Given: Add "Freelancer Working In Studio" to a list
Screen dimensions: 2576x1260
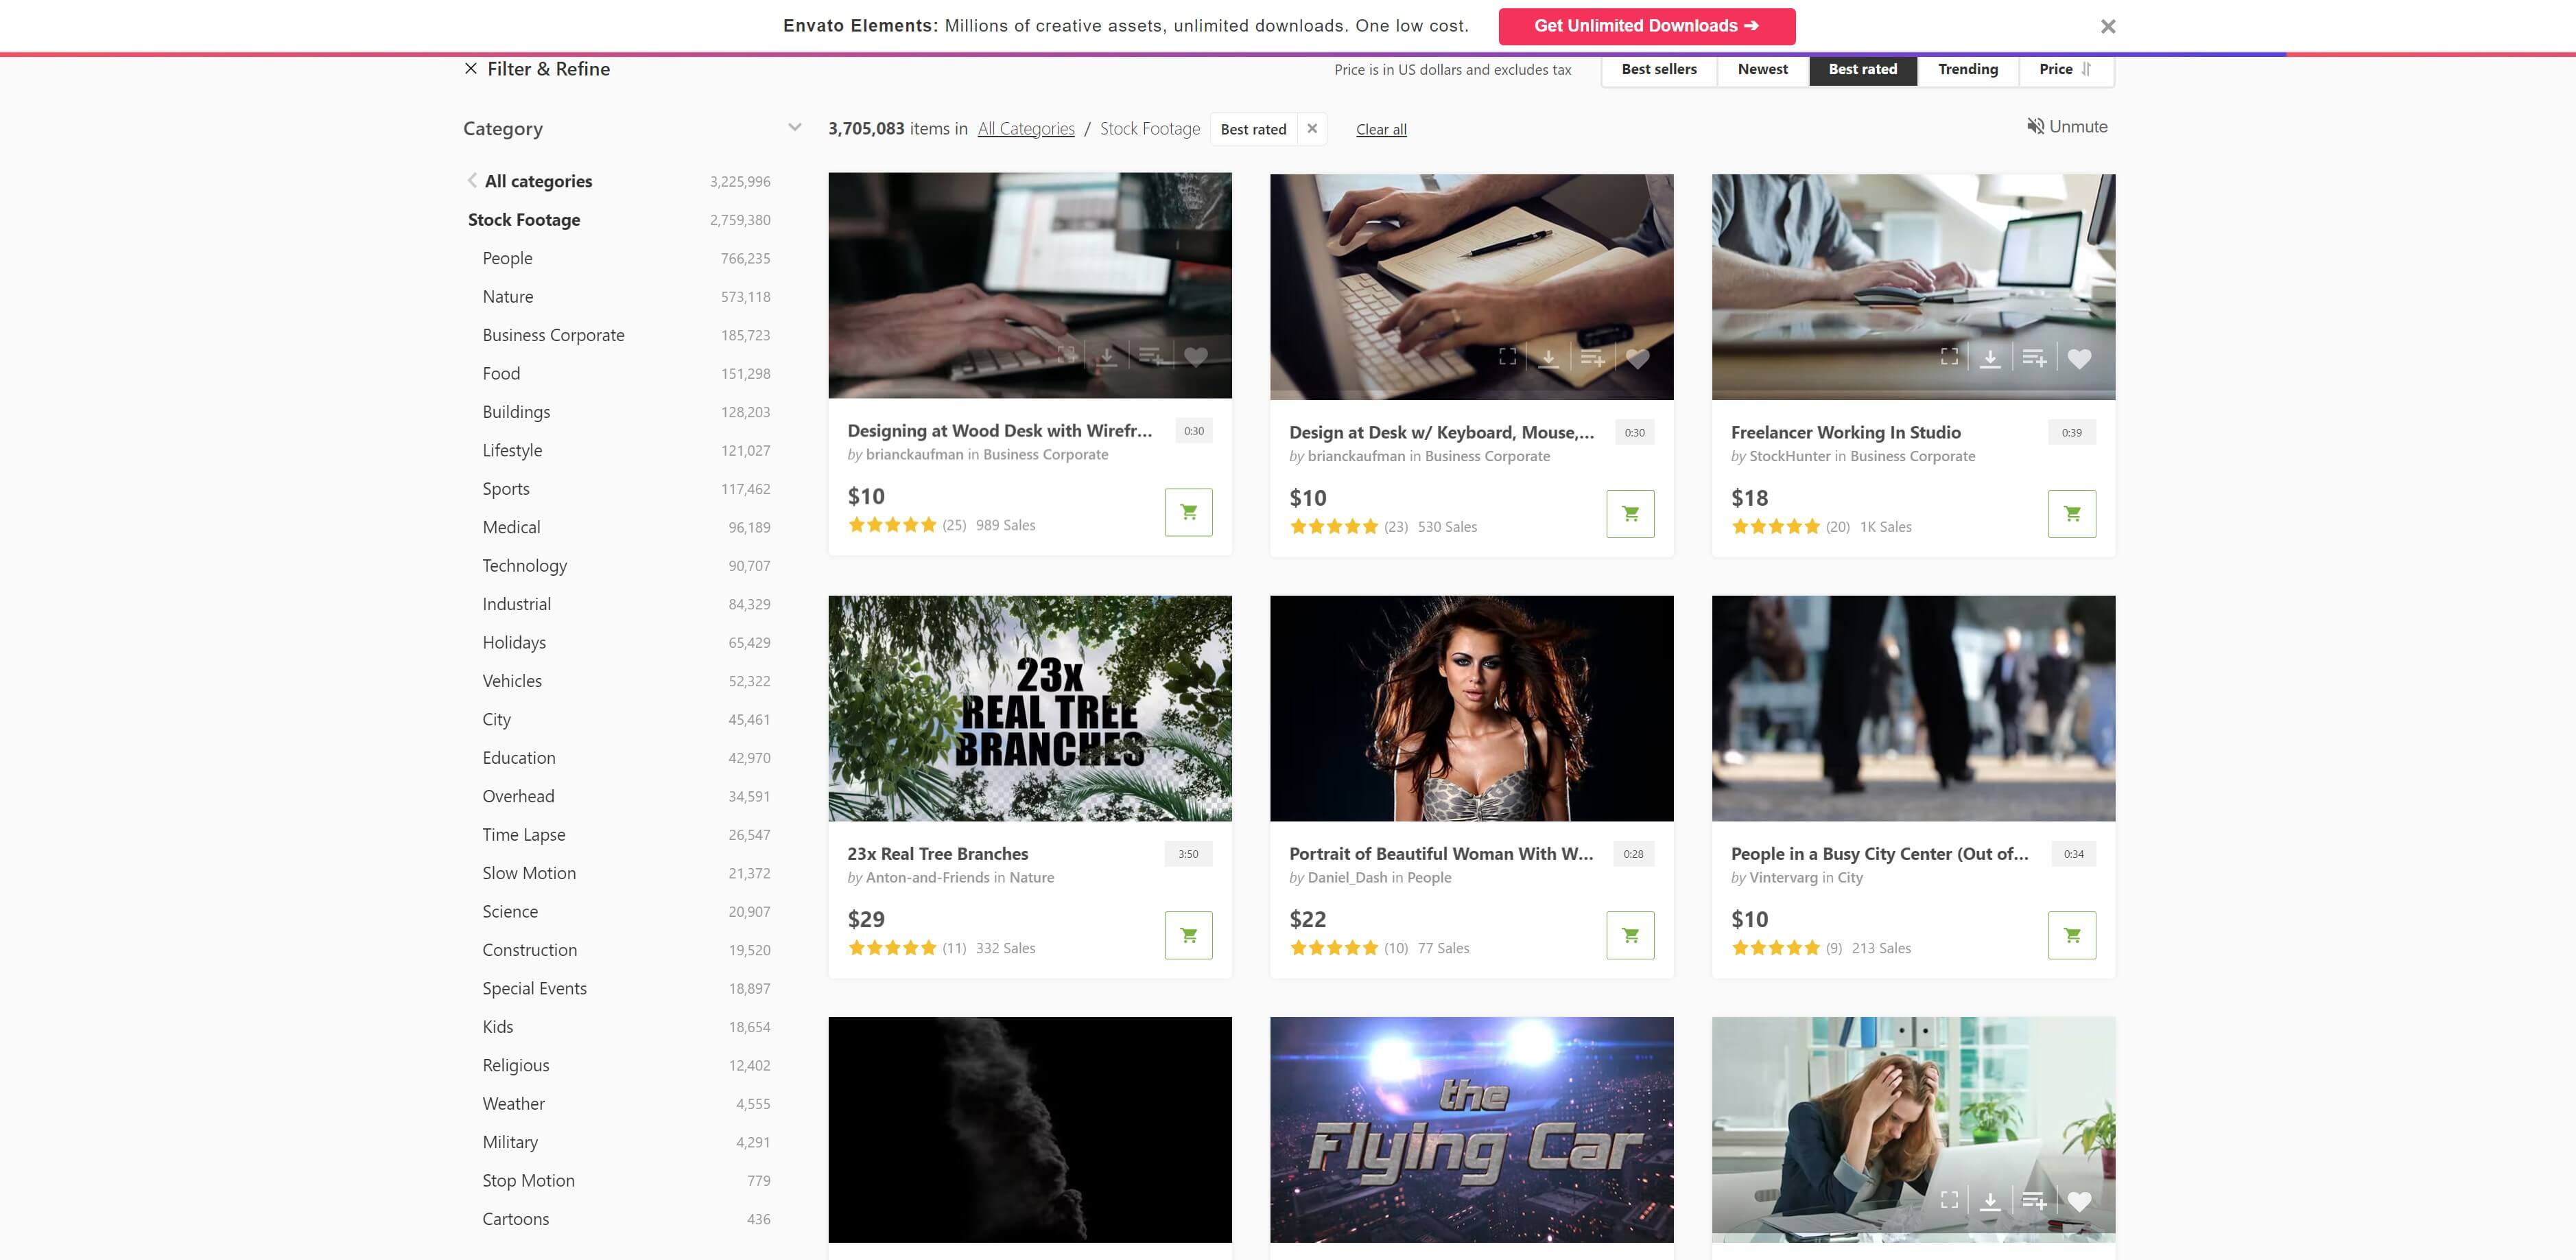Looking at the screenshot, I should [2035, 357].
